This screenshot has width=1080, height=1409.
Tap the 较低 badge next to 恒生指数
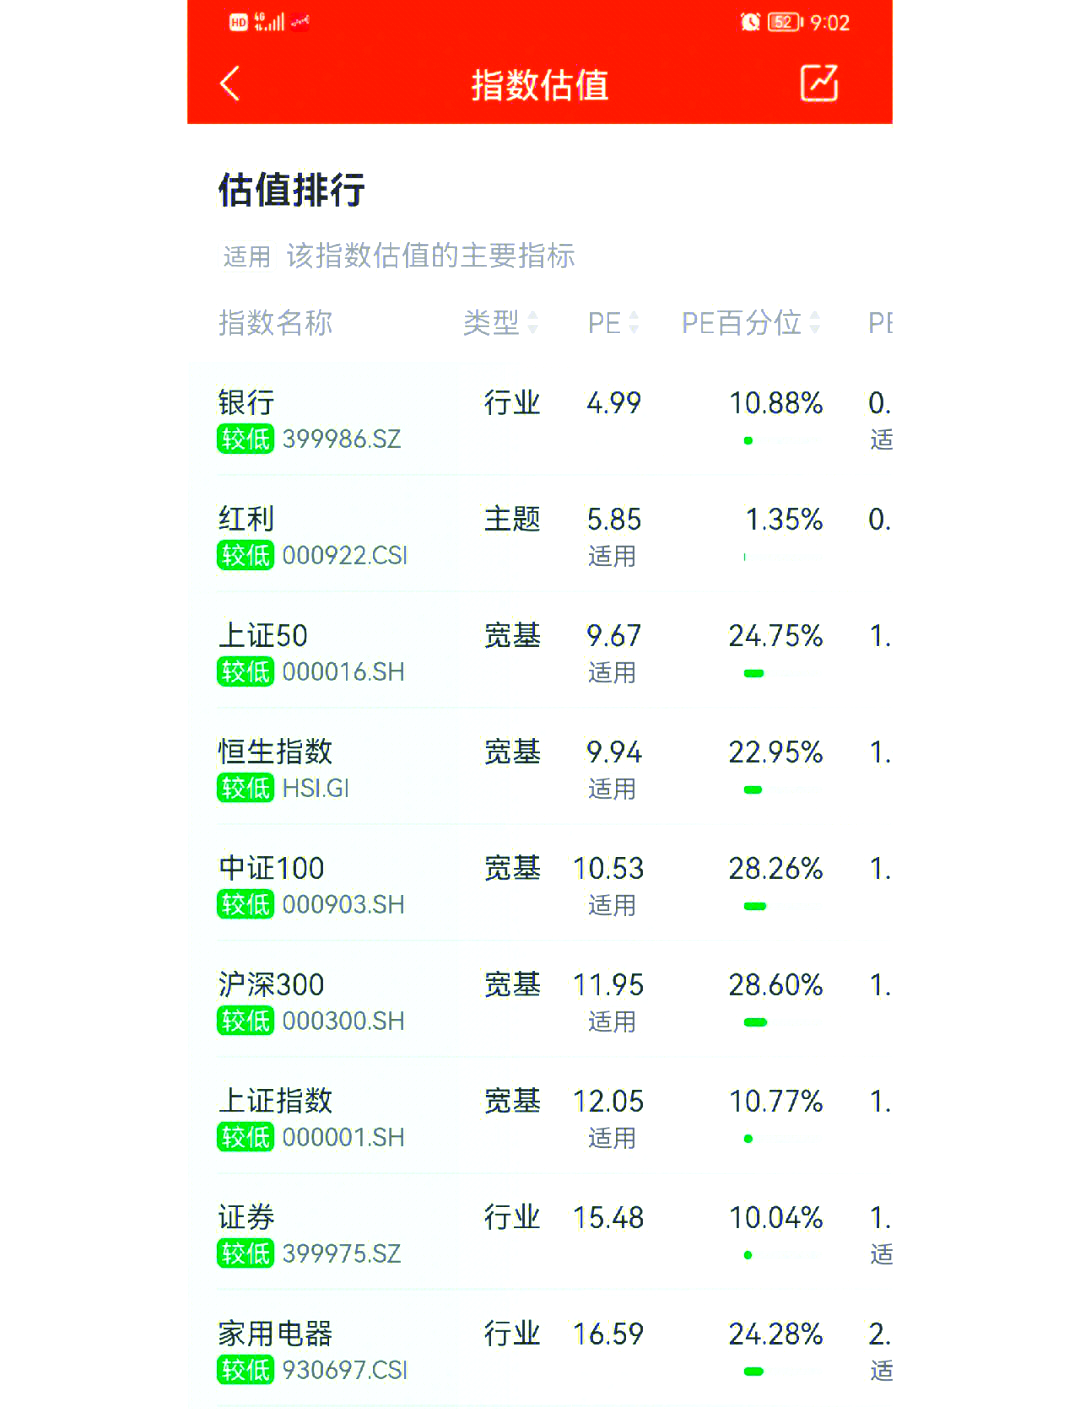(245, 787)
